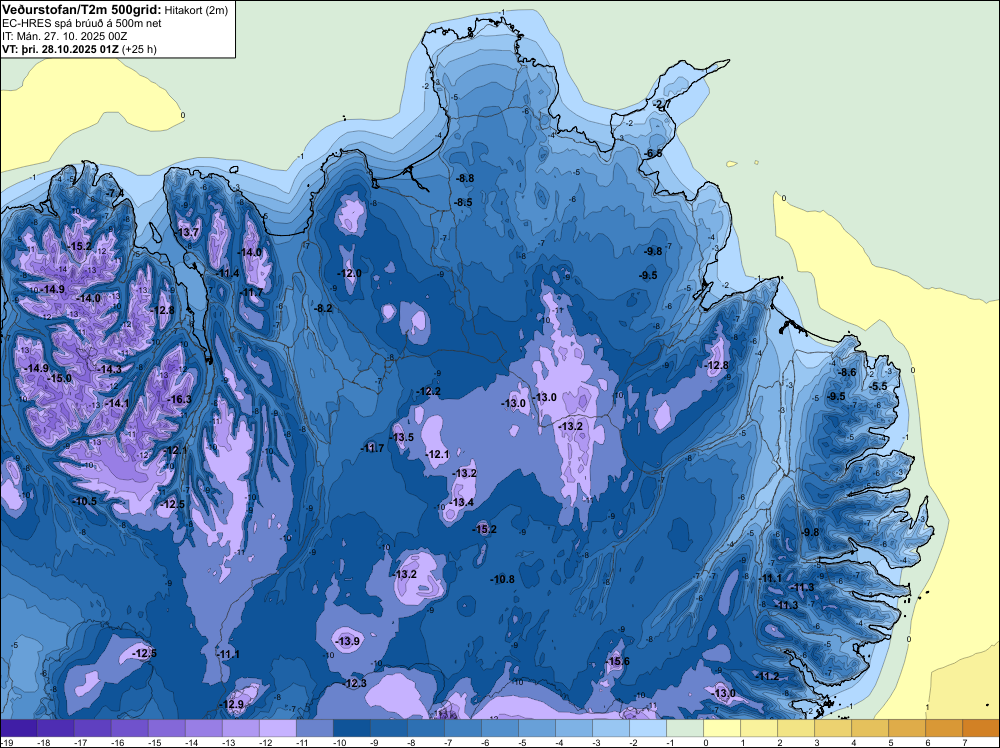Viewport: 1000px width, 748px height.
Task: Click the -6 tick label in the legend
Action: pos(487,743)
